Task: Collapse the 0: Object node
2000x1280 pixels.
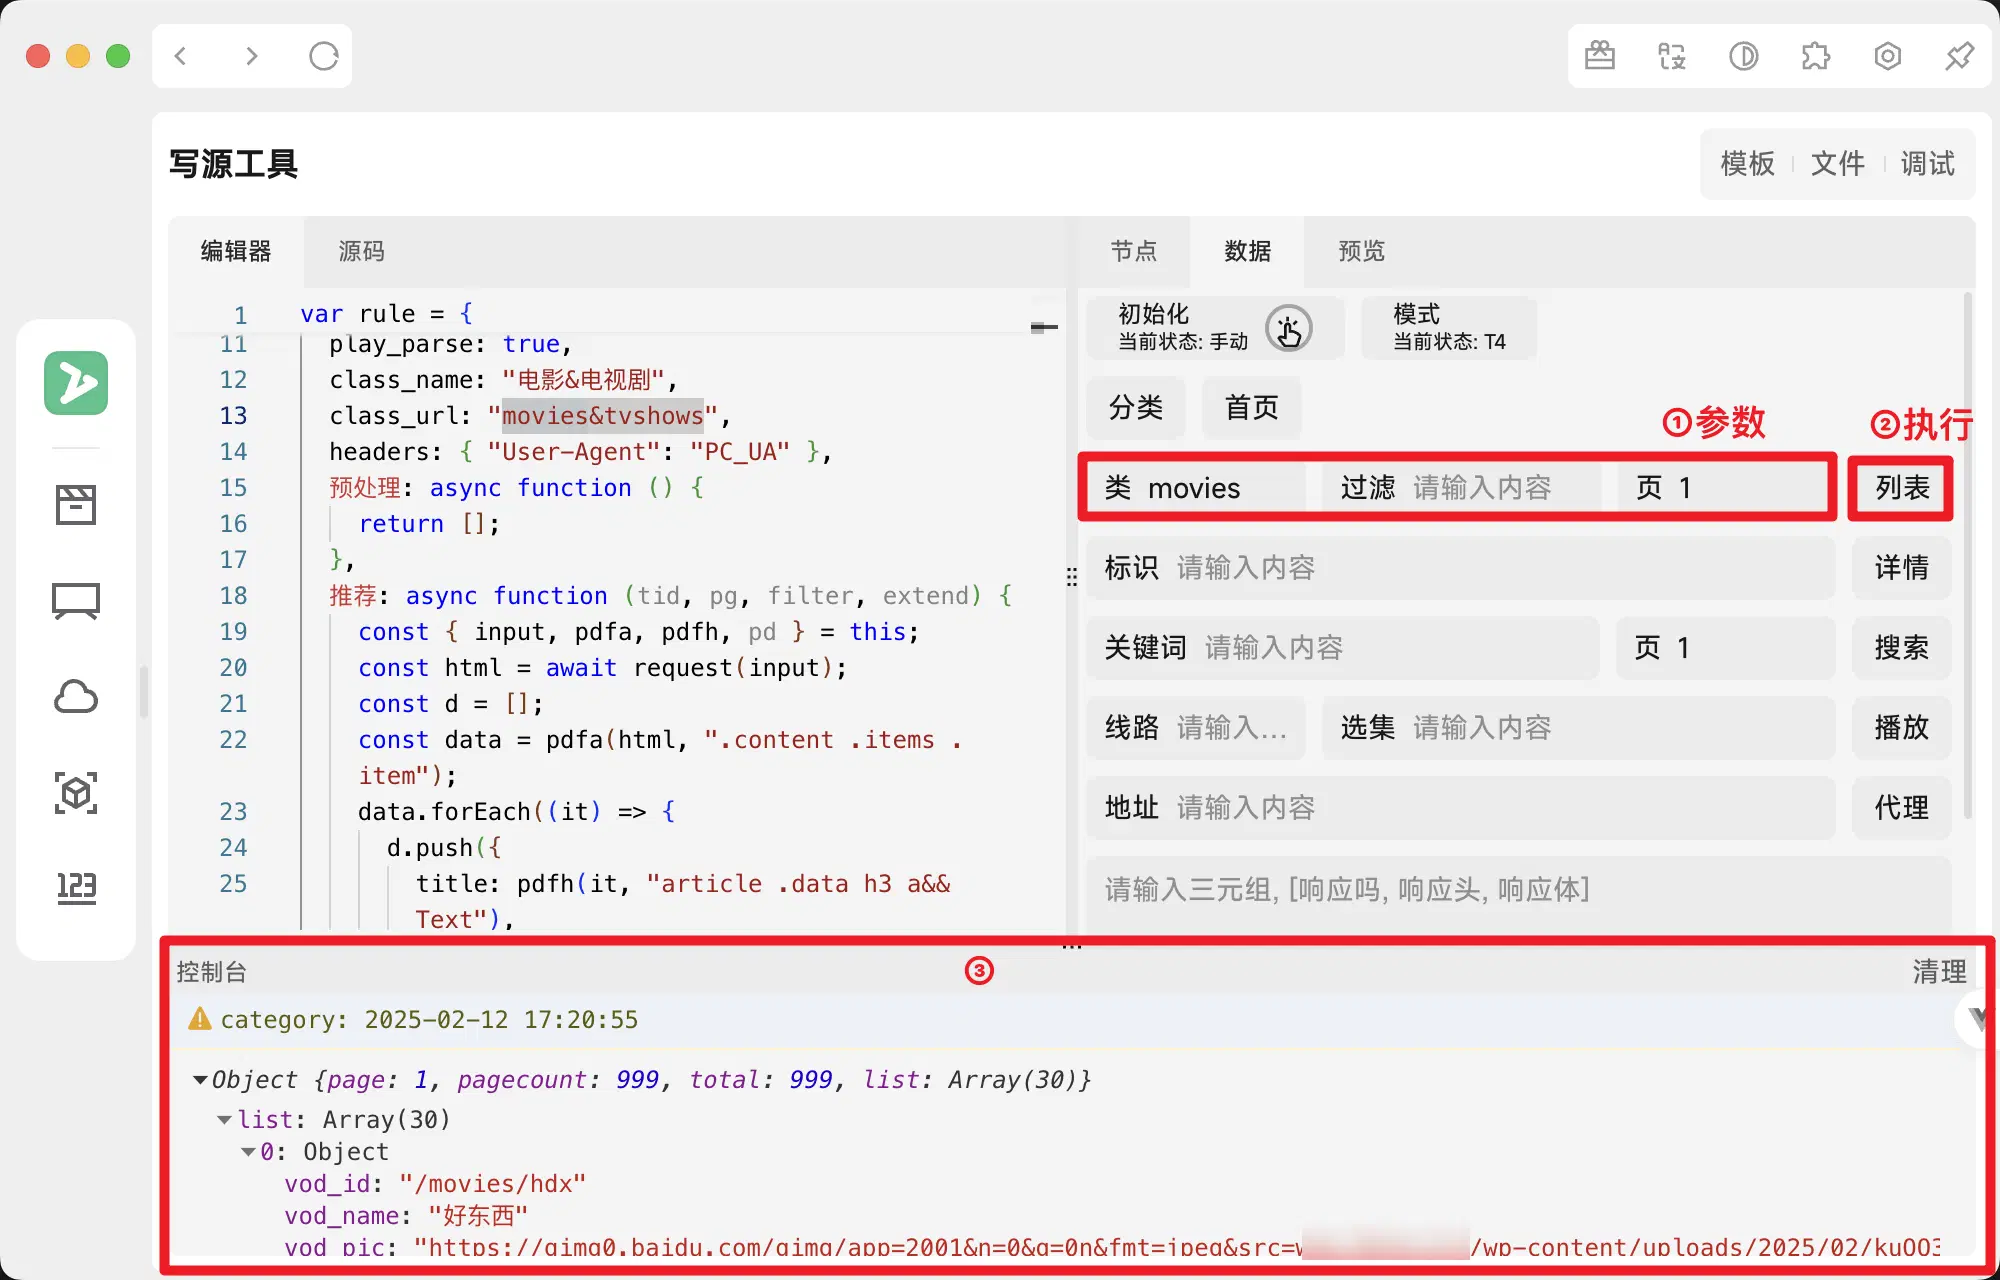Action: pos(249,1152)
